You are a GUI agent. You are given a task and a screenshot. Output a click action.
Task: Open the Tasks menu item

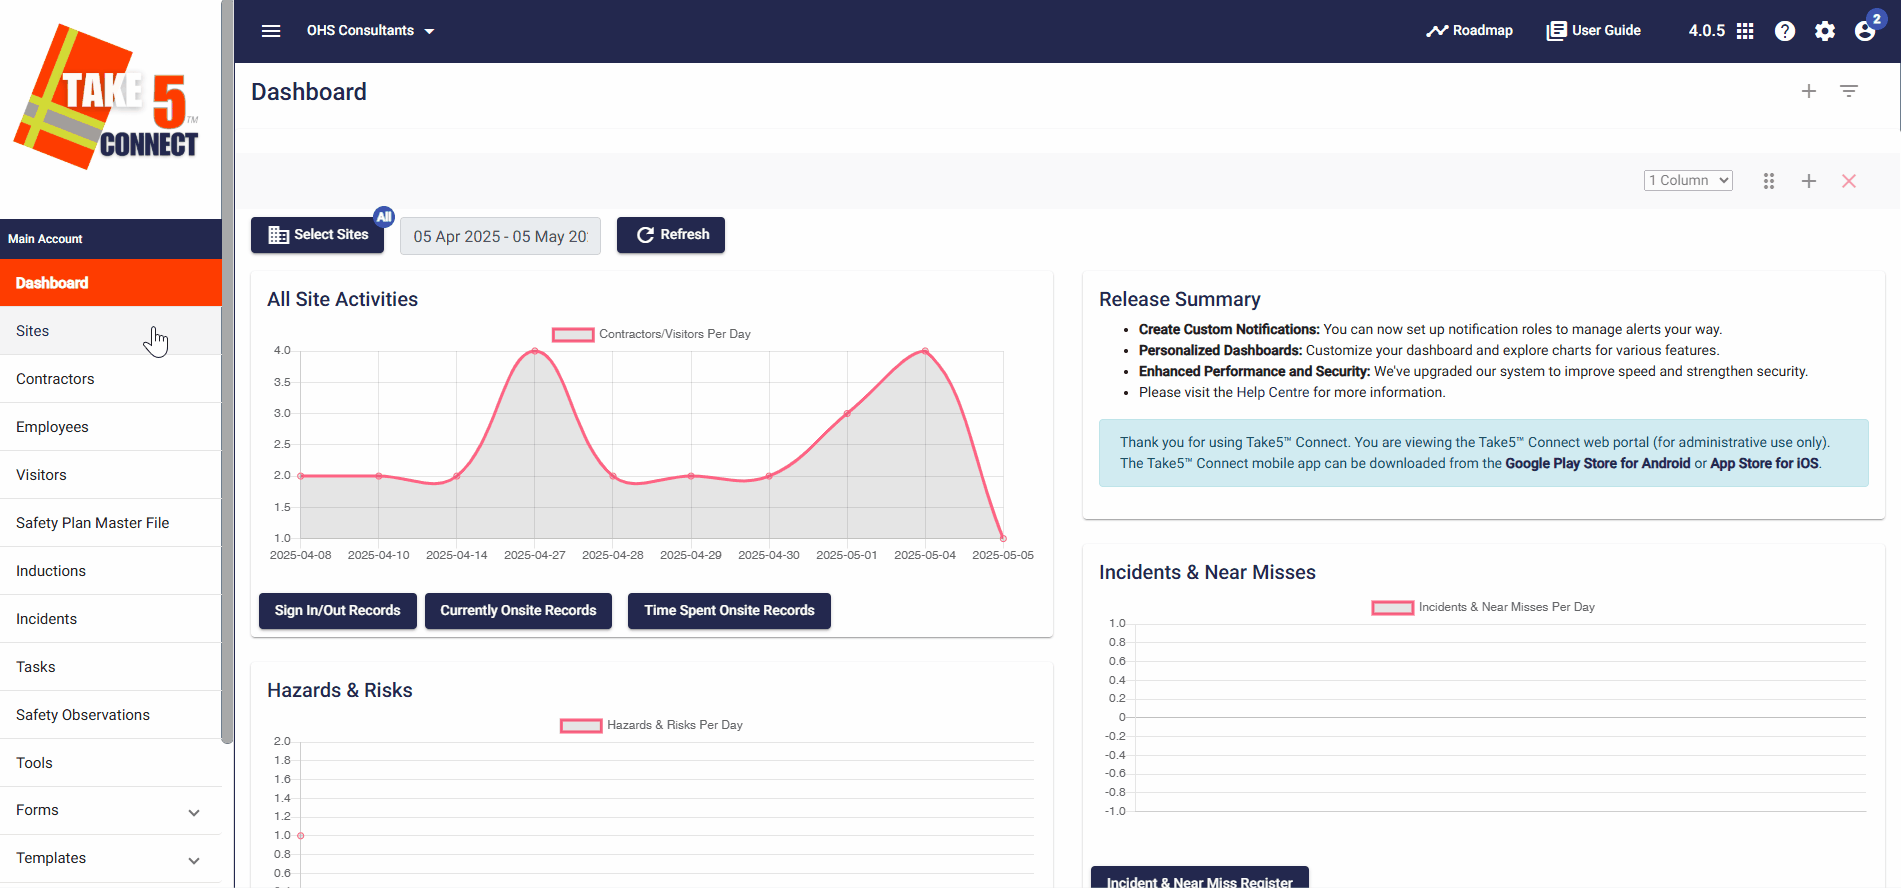point(111,667)
